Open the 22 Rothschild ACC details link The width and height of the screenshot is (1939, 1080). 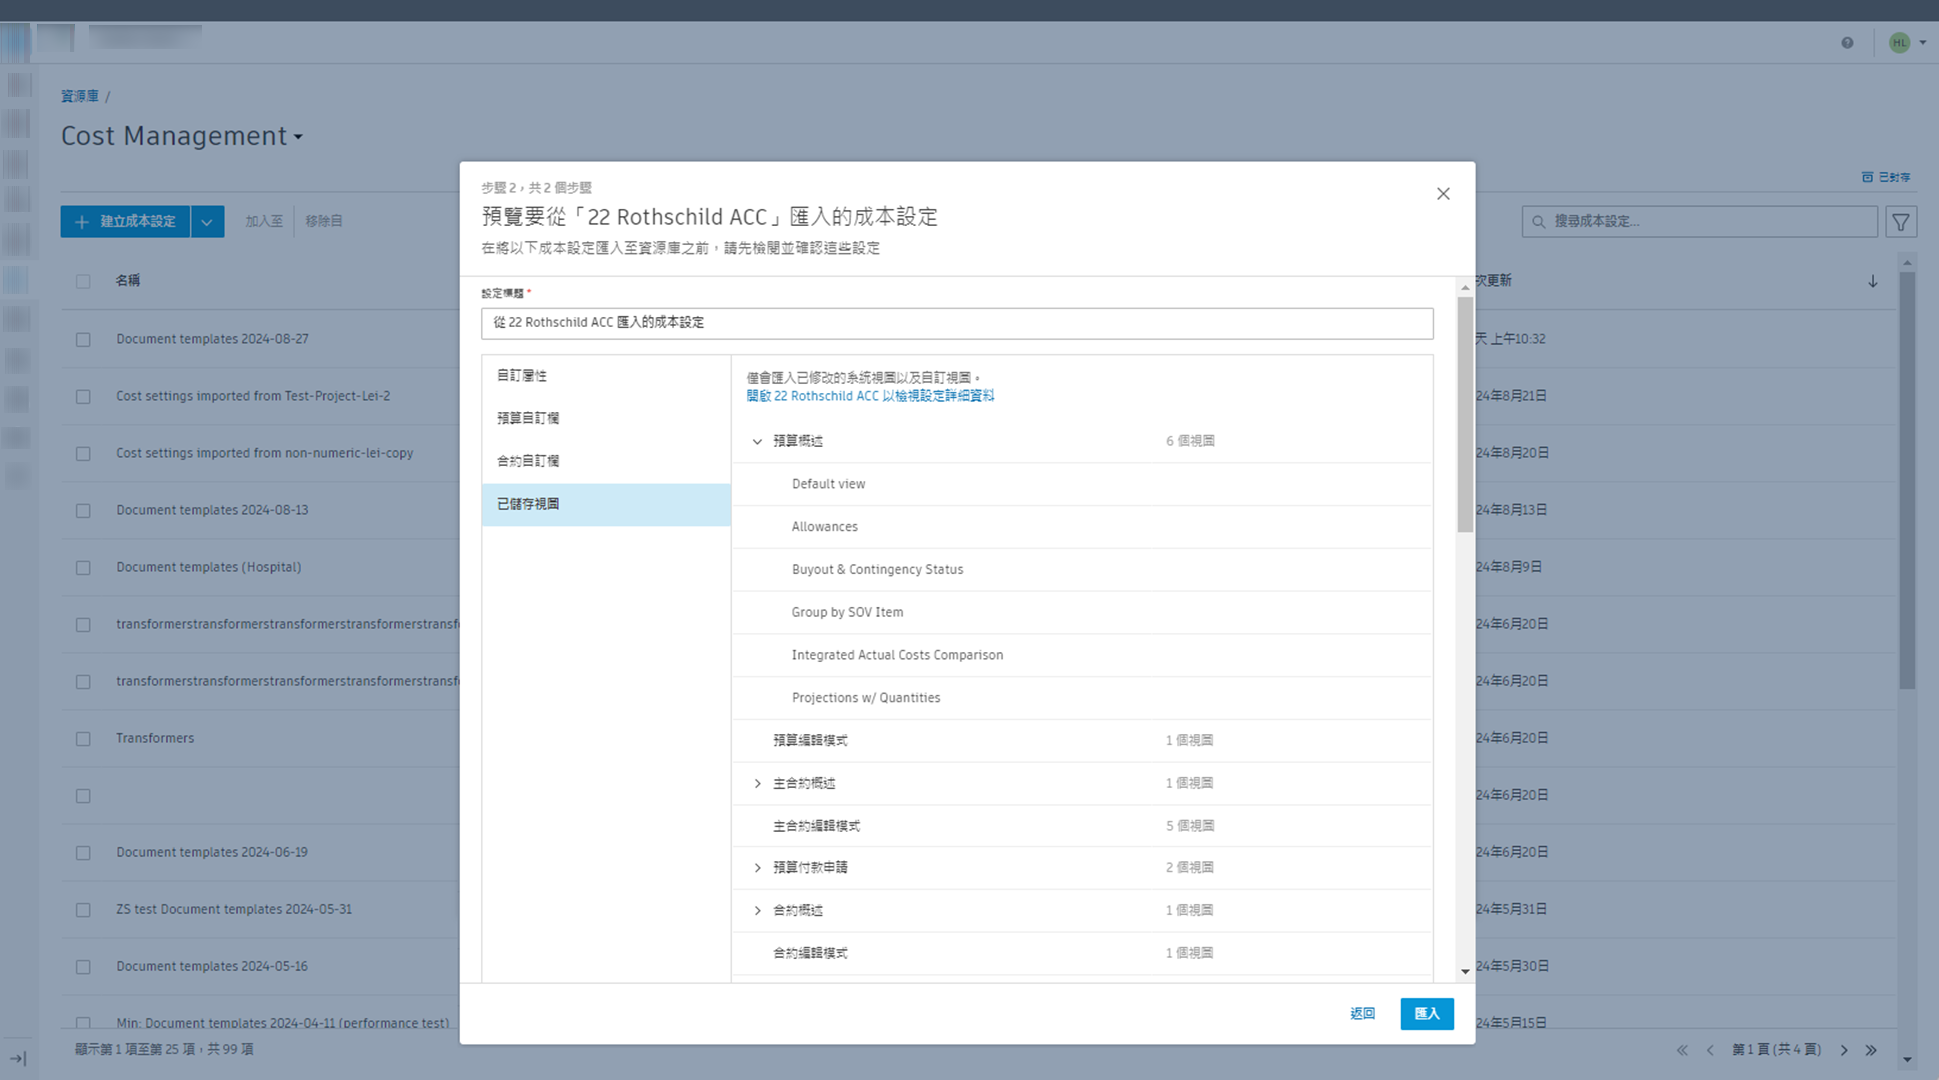(869, 396)
